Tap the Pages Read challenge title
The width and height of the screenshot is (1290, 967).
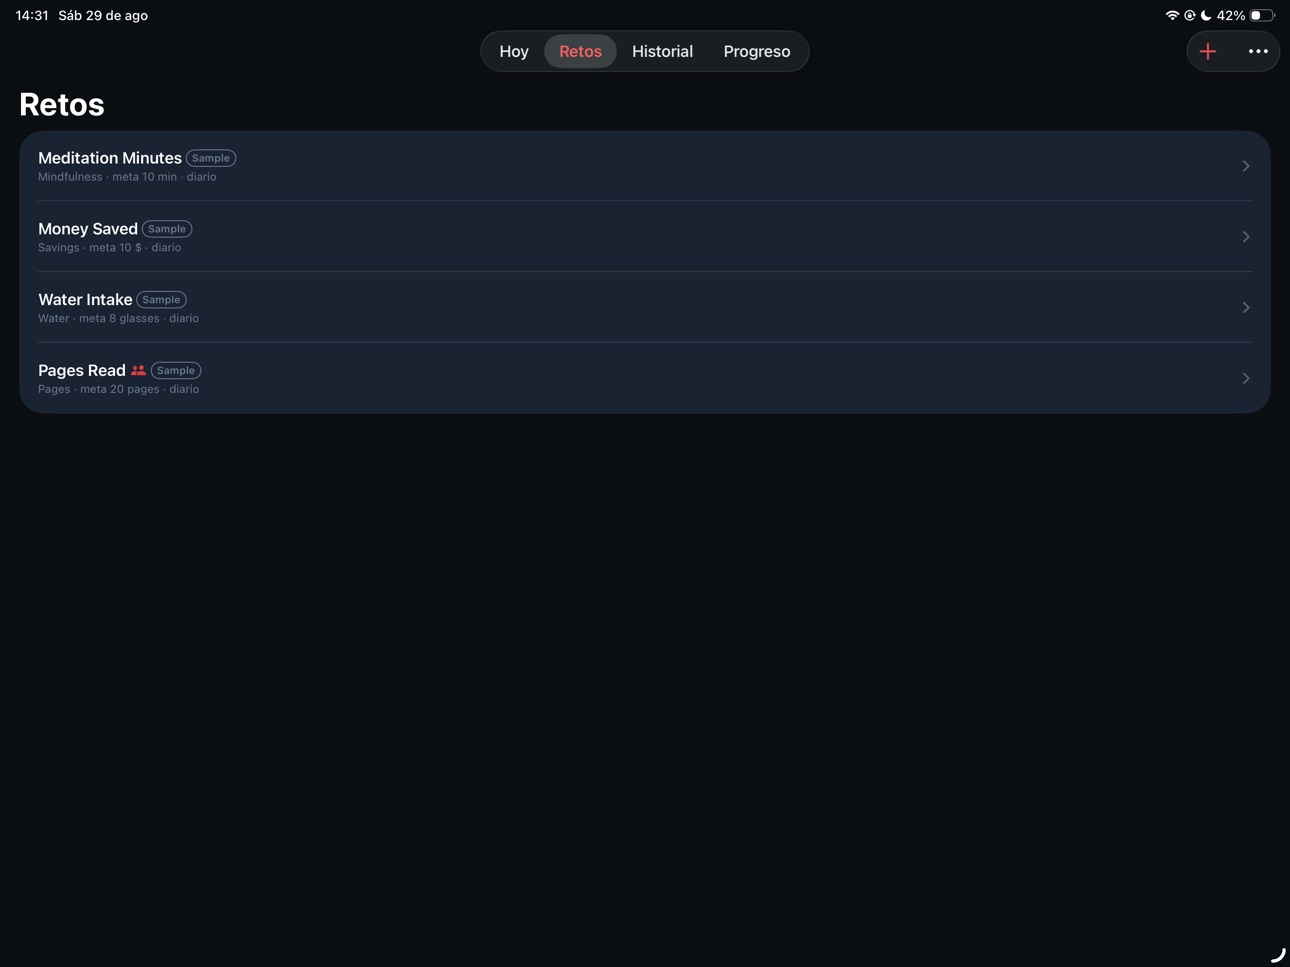82,370
